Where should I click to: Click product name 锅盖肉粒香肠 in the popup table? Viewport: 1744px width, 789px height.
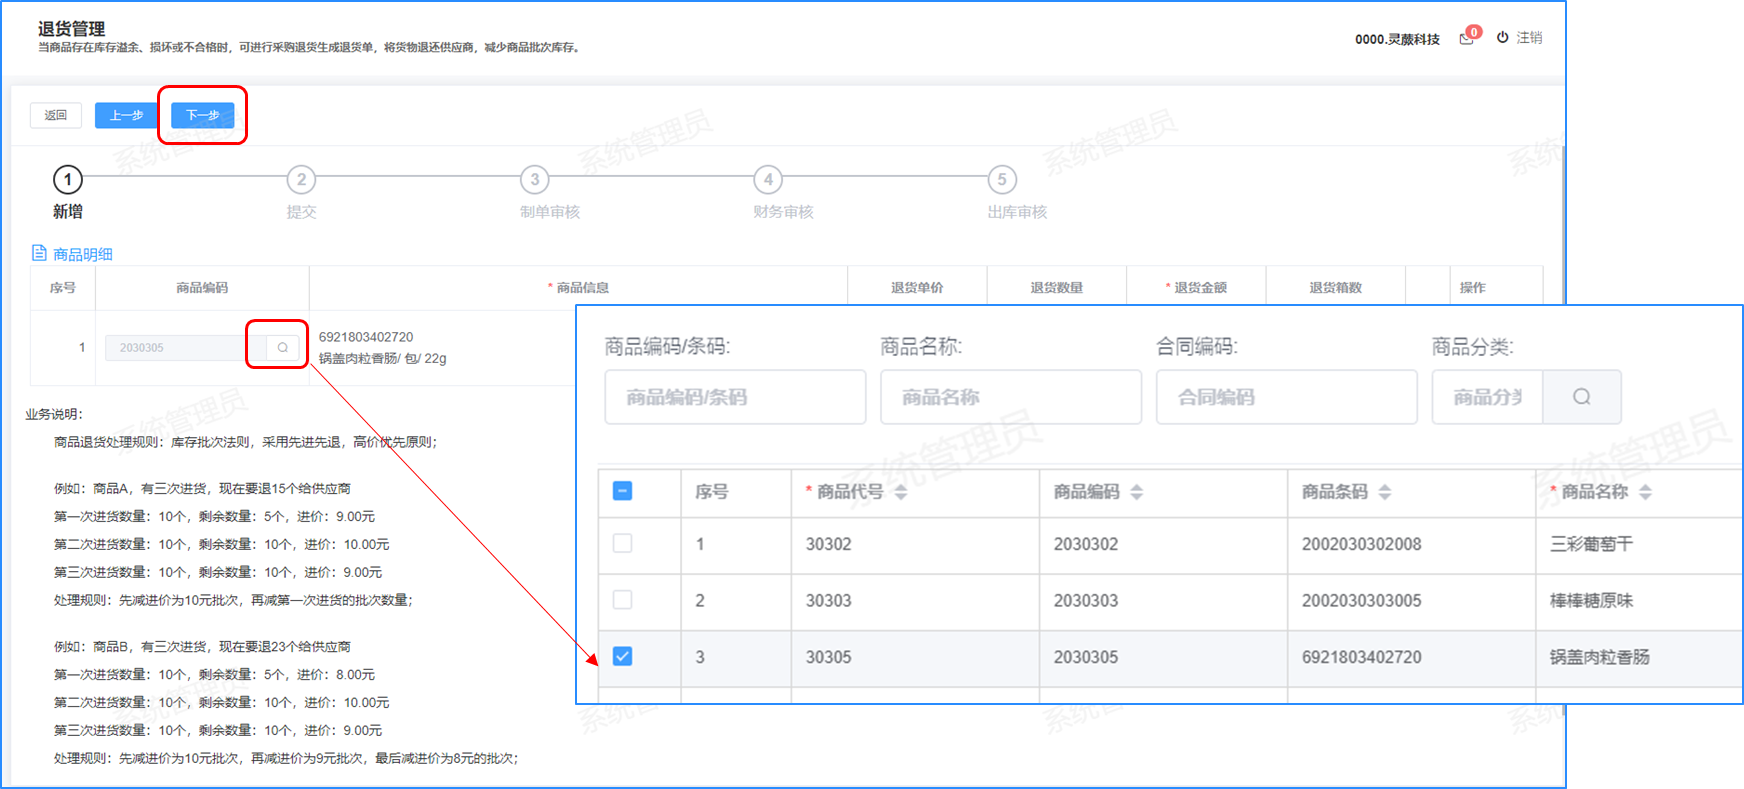point(1600,657)
